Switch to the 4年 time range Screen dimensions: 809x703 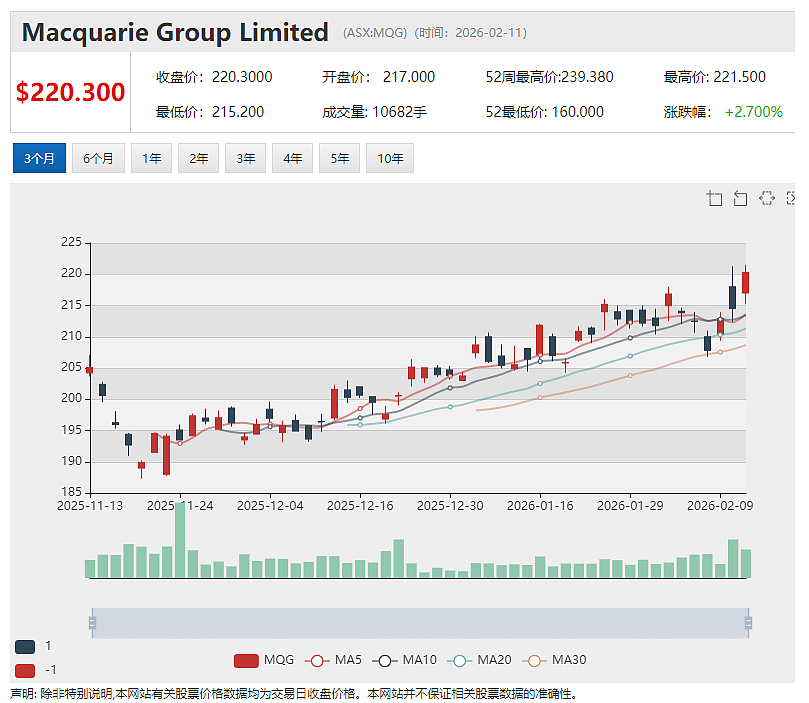pos(292,158)
